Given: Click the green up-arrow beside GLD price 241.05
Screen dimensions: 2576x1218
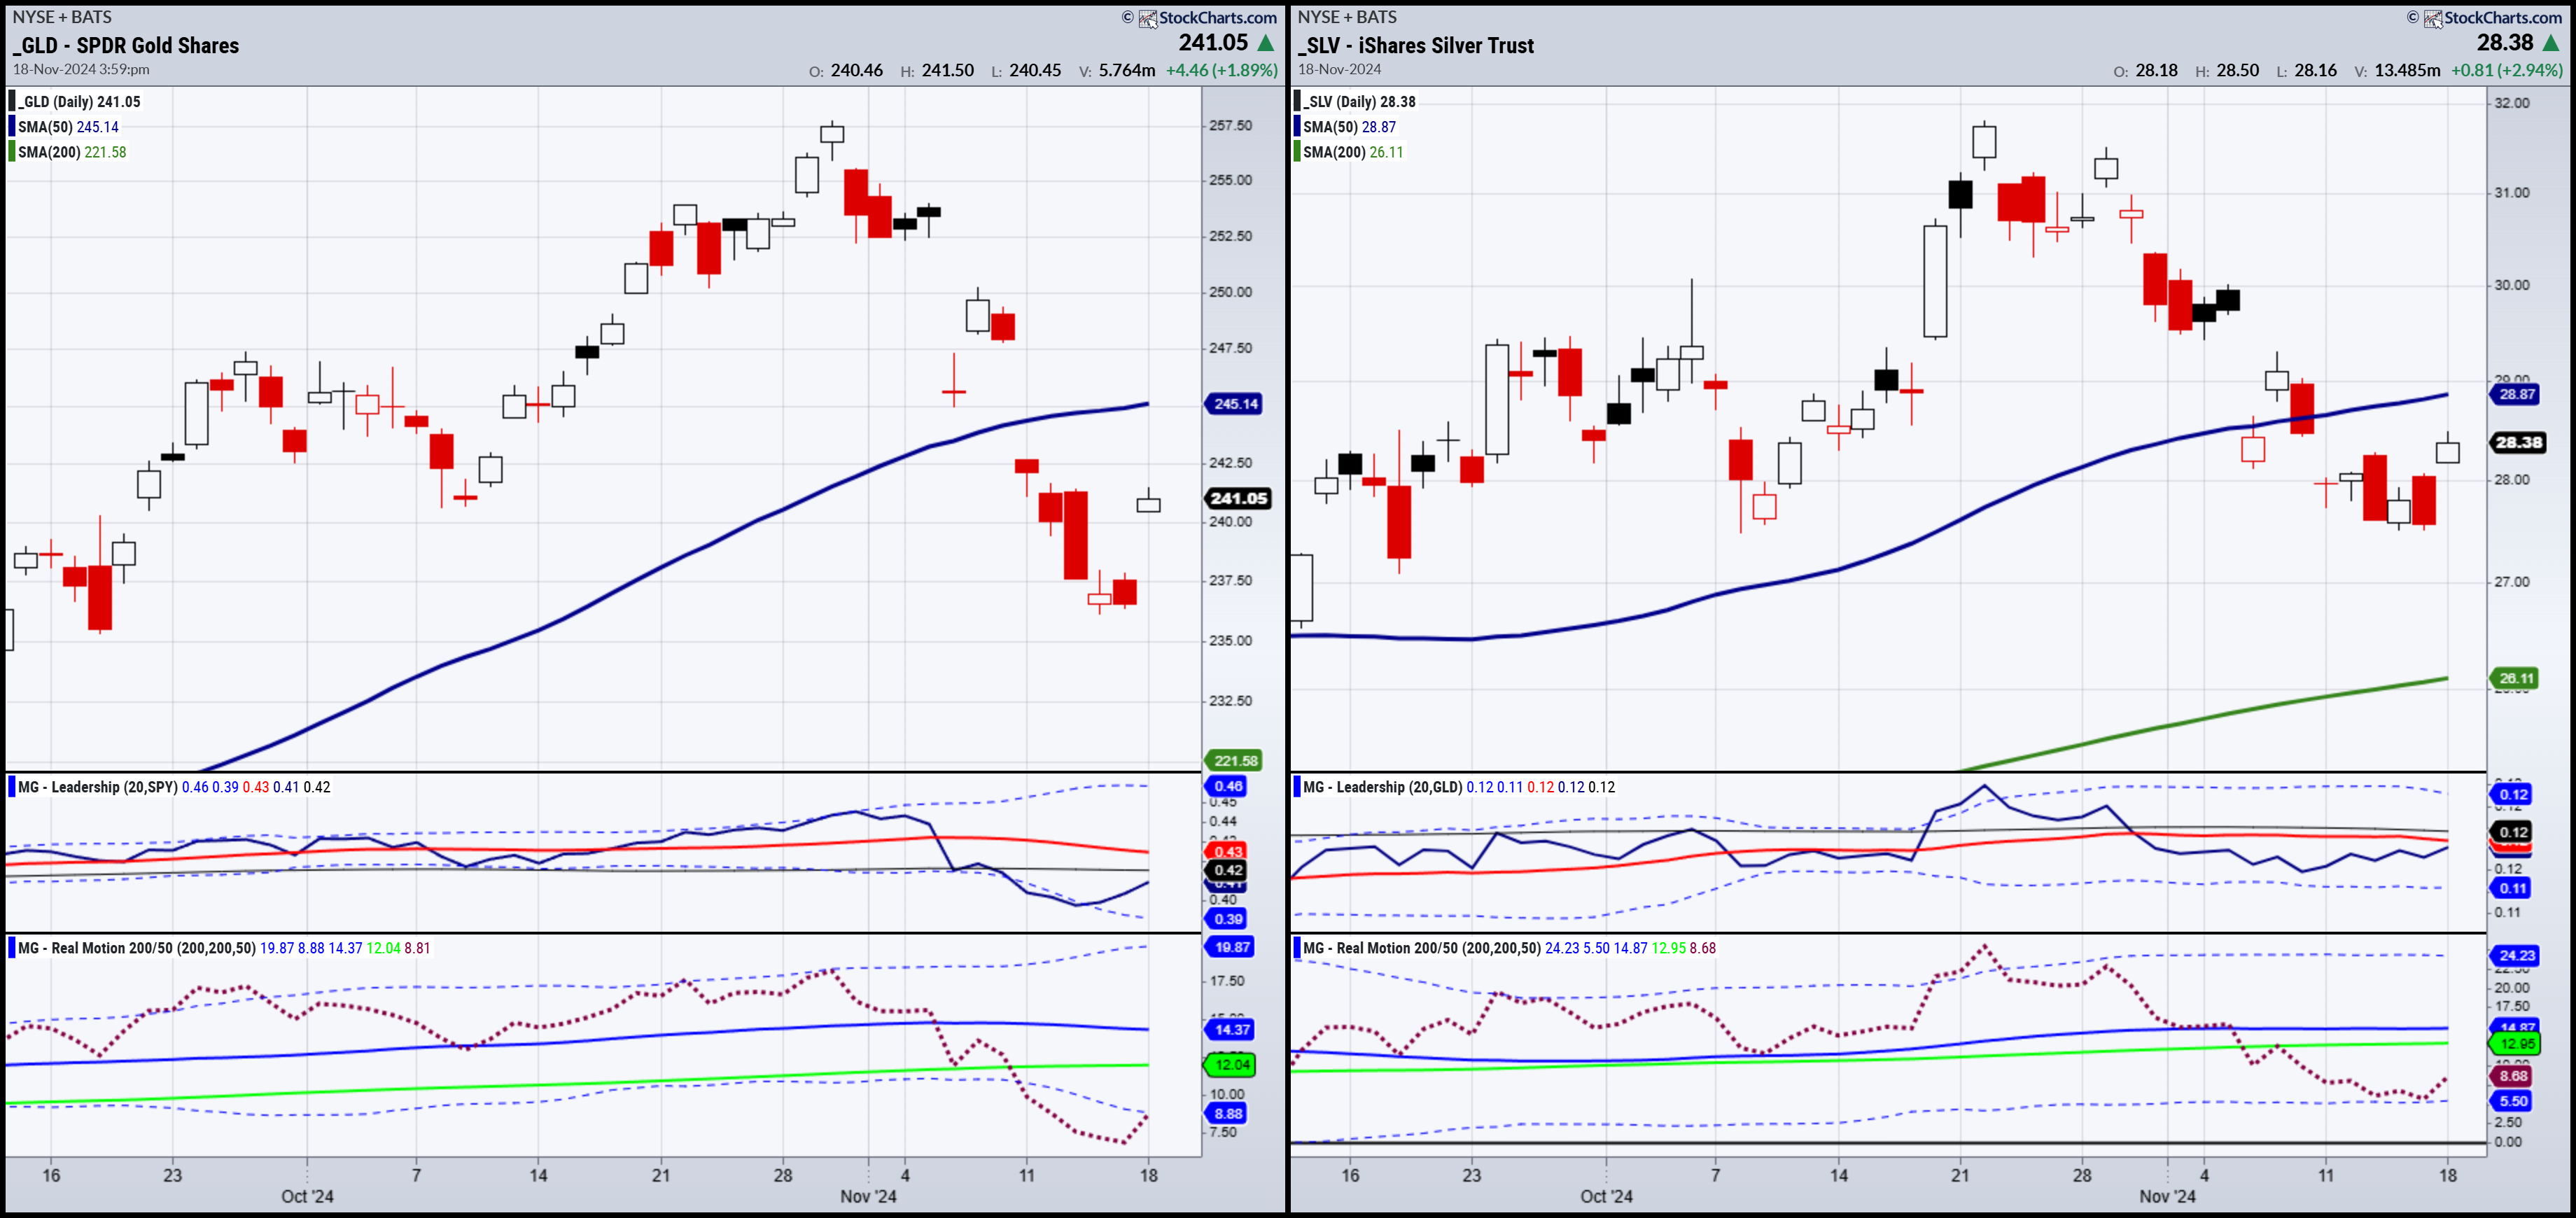Looking at the screenshot, I should 1265,43.
